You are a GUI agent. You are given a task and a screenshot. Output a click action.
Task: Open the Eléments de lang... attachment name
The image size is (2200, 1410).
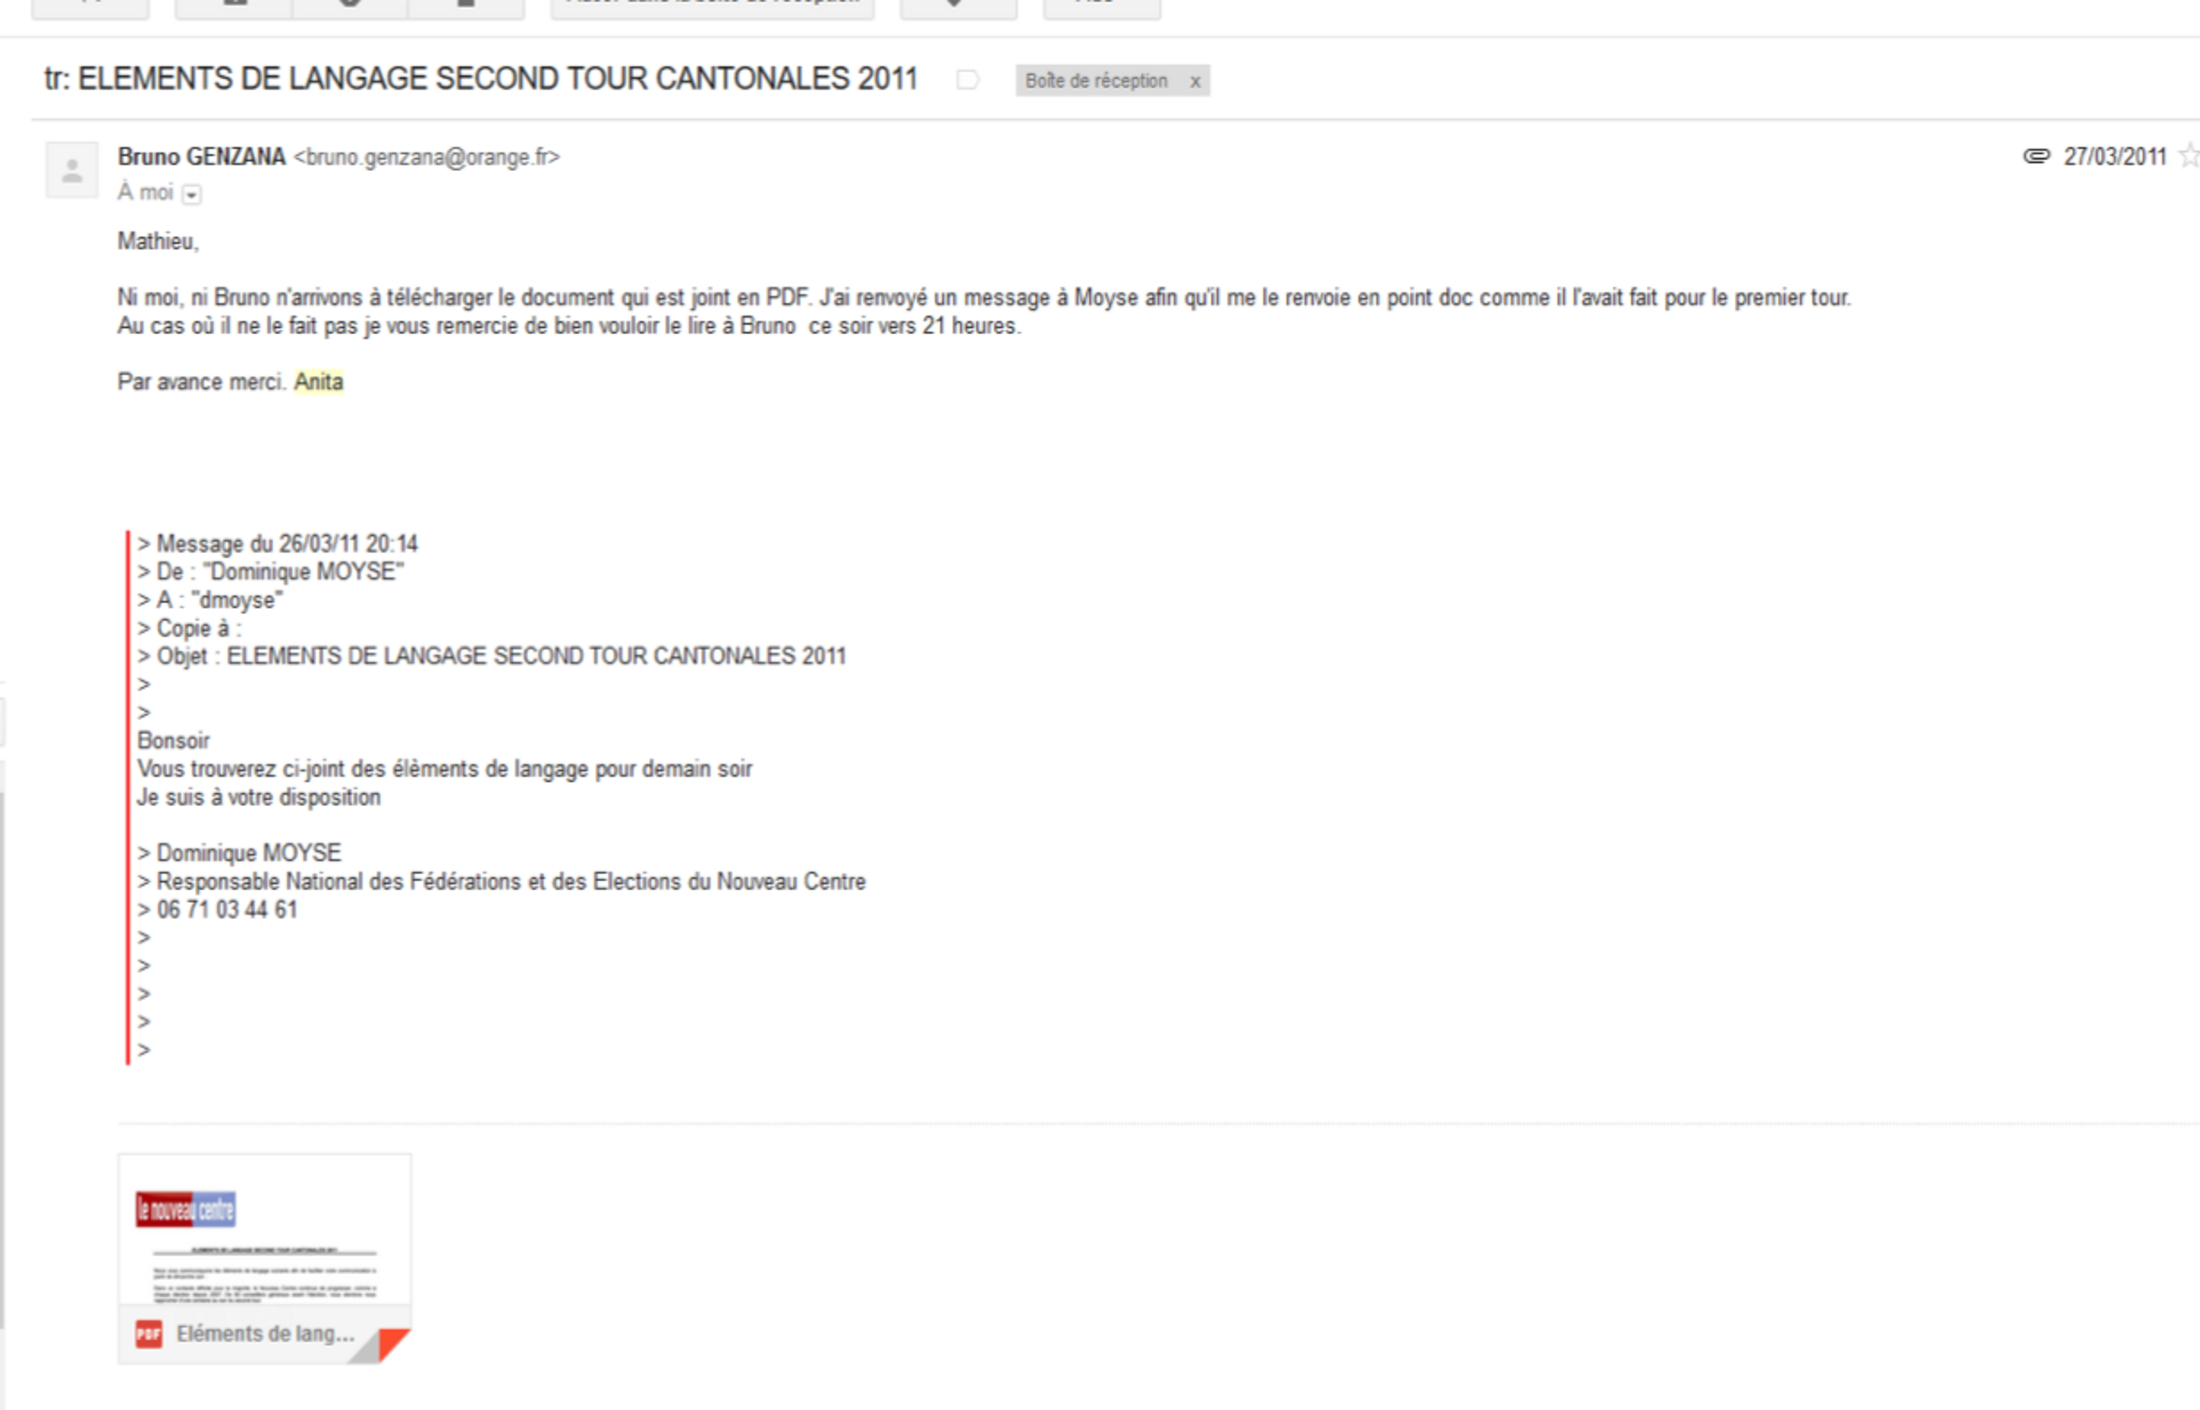click(x=265, y=1334)
